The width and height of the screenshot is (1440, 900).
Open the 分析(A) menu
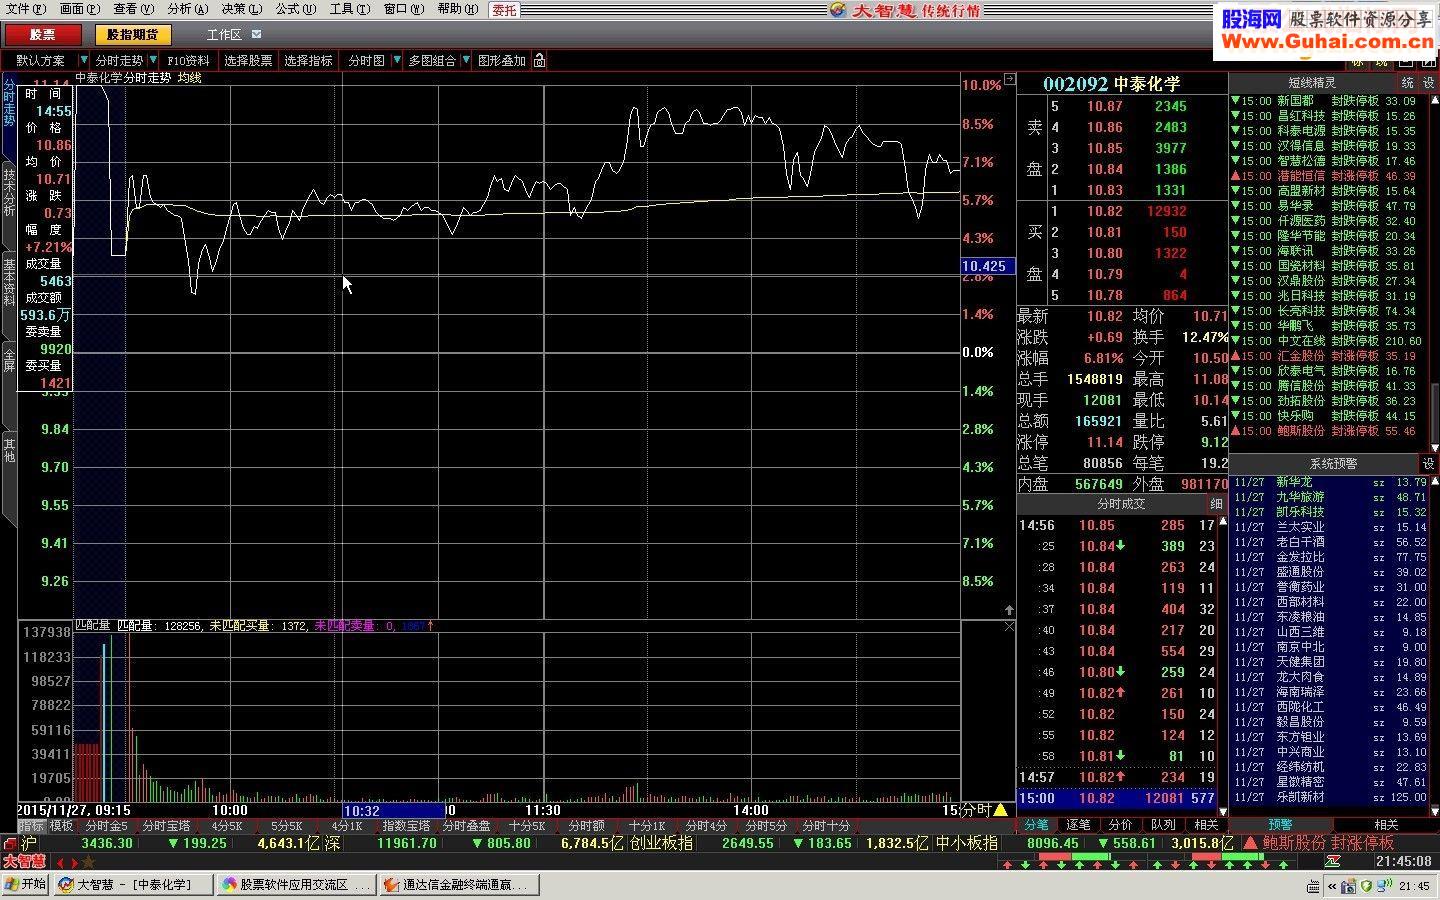[x=187, y=9]
